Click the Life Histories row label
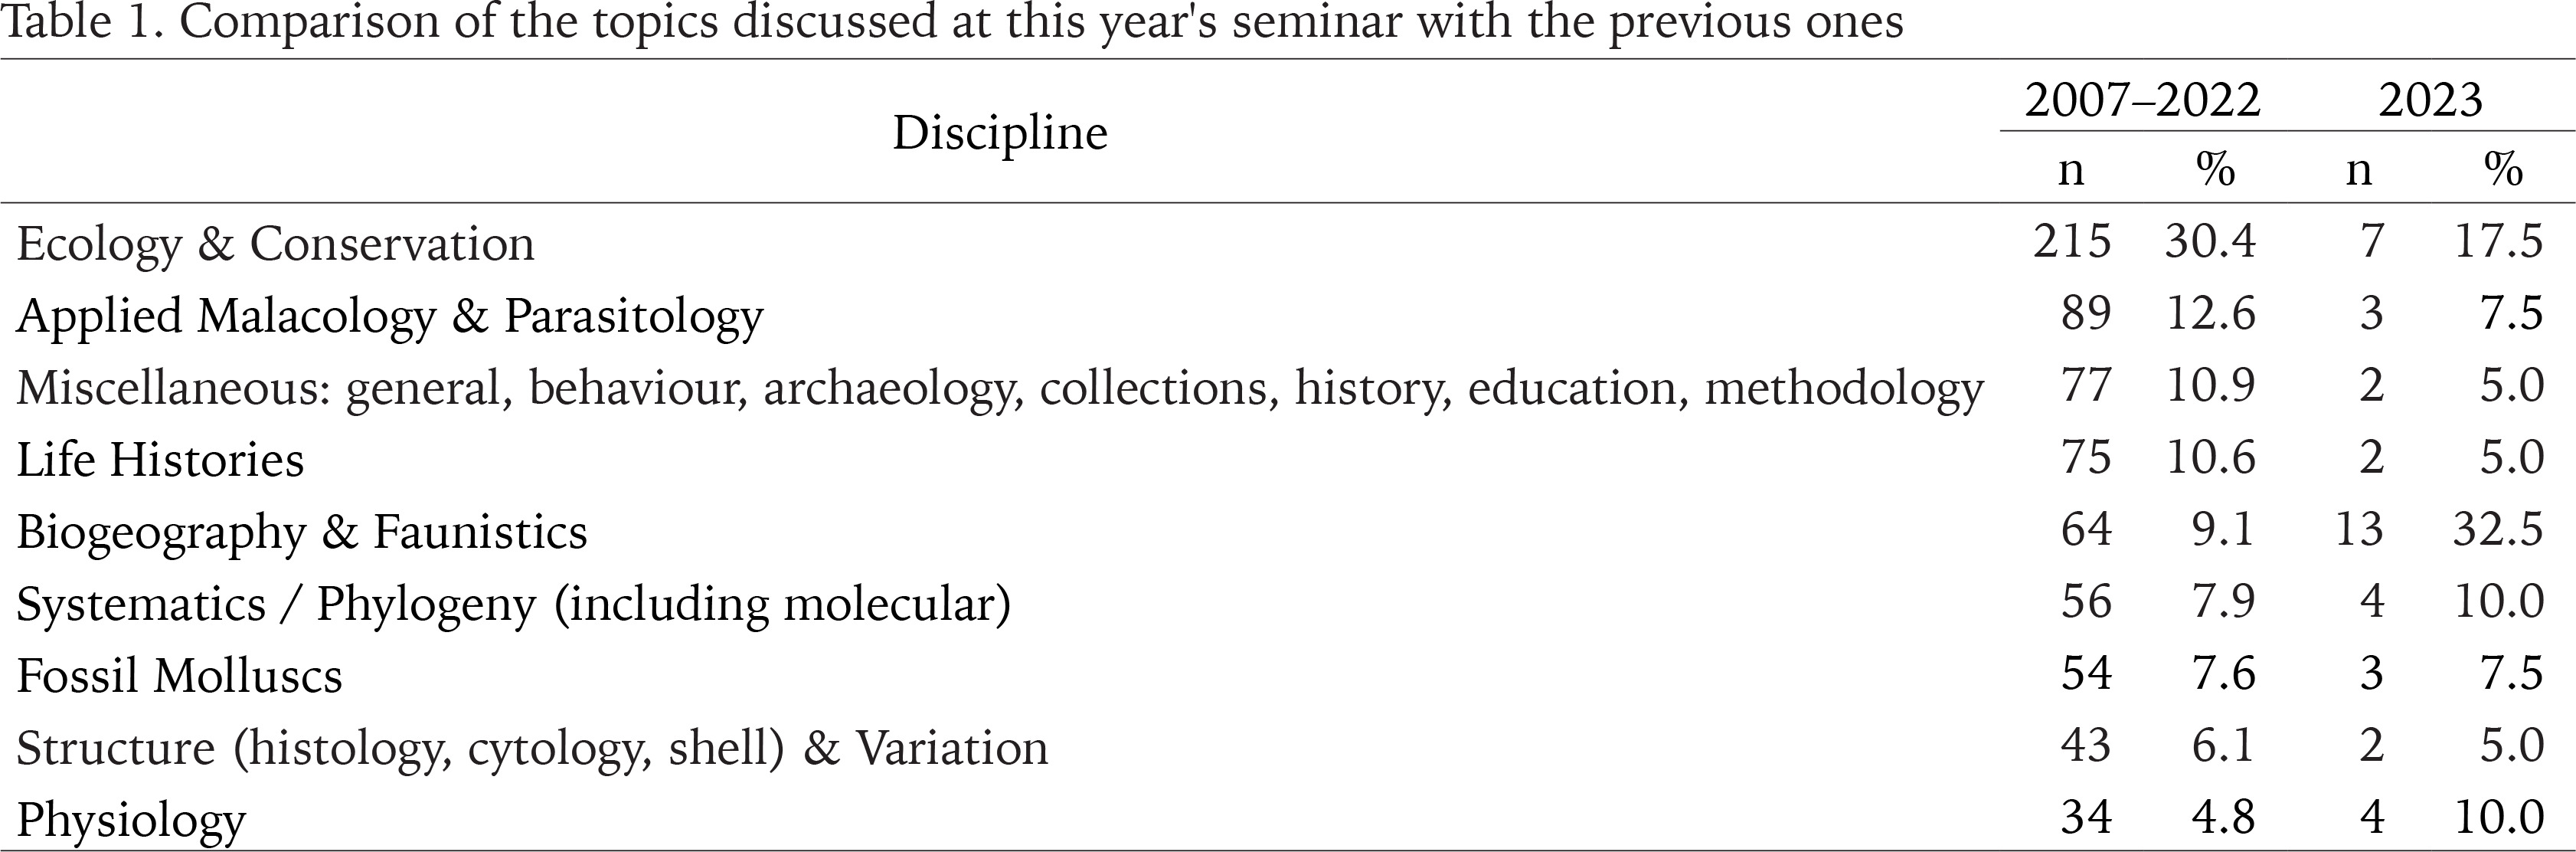Image resolution: width=2576 pixels, height=852 pixels. click(160, 460)
